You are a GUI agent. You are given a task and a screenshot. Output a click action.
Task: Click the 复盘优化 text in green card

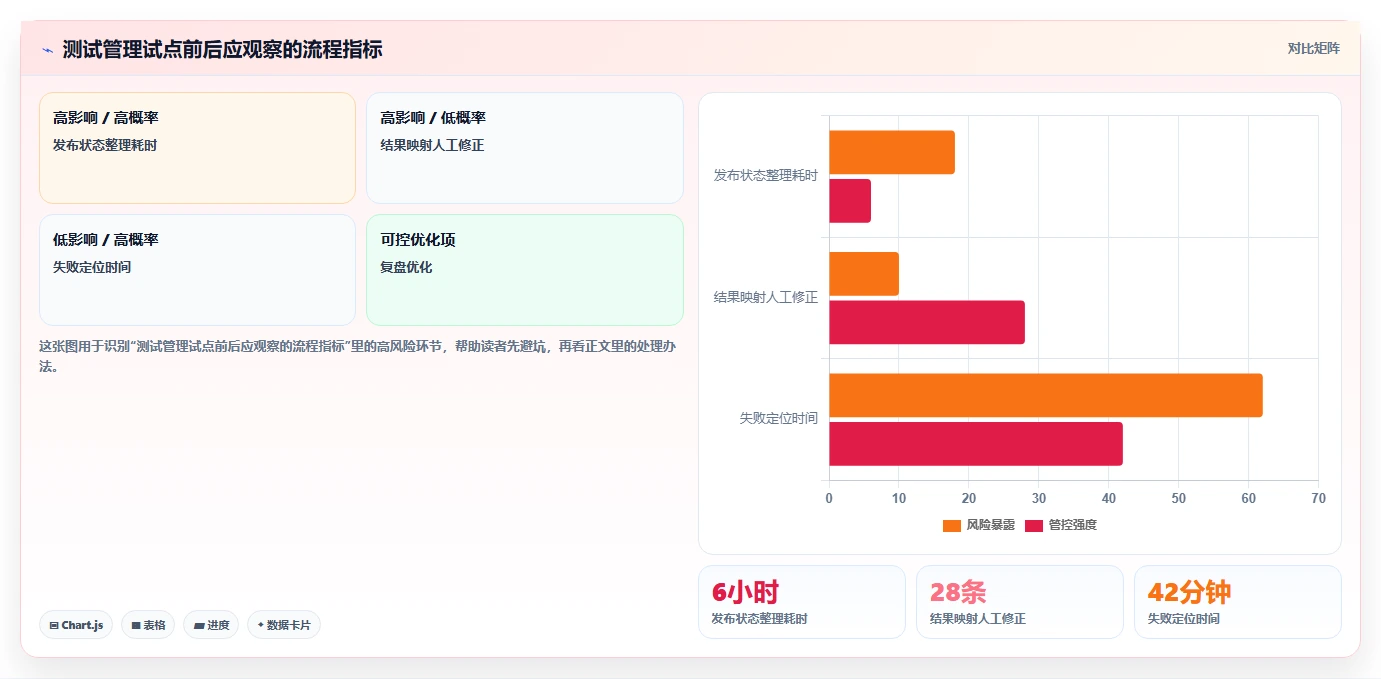point(406,267)
